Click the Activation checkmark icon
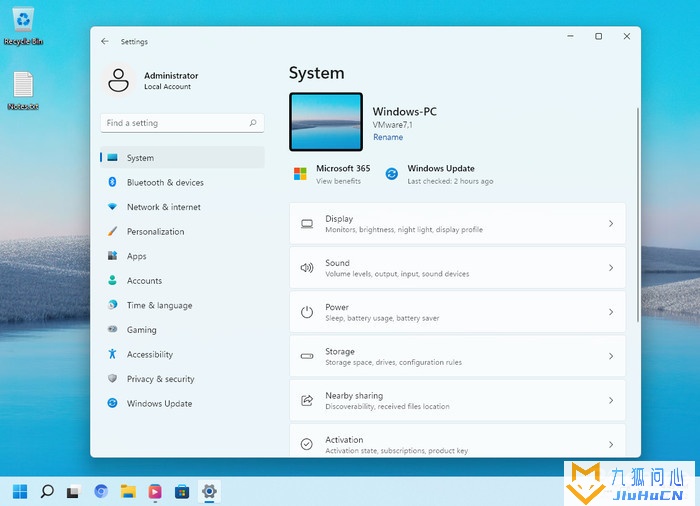 coord(307,444)
